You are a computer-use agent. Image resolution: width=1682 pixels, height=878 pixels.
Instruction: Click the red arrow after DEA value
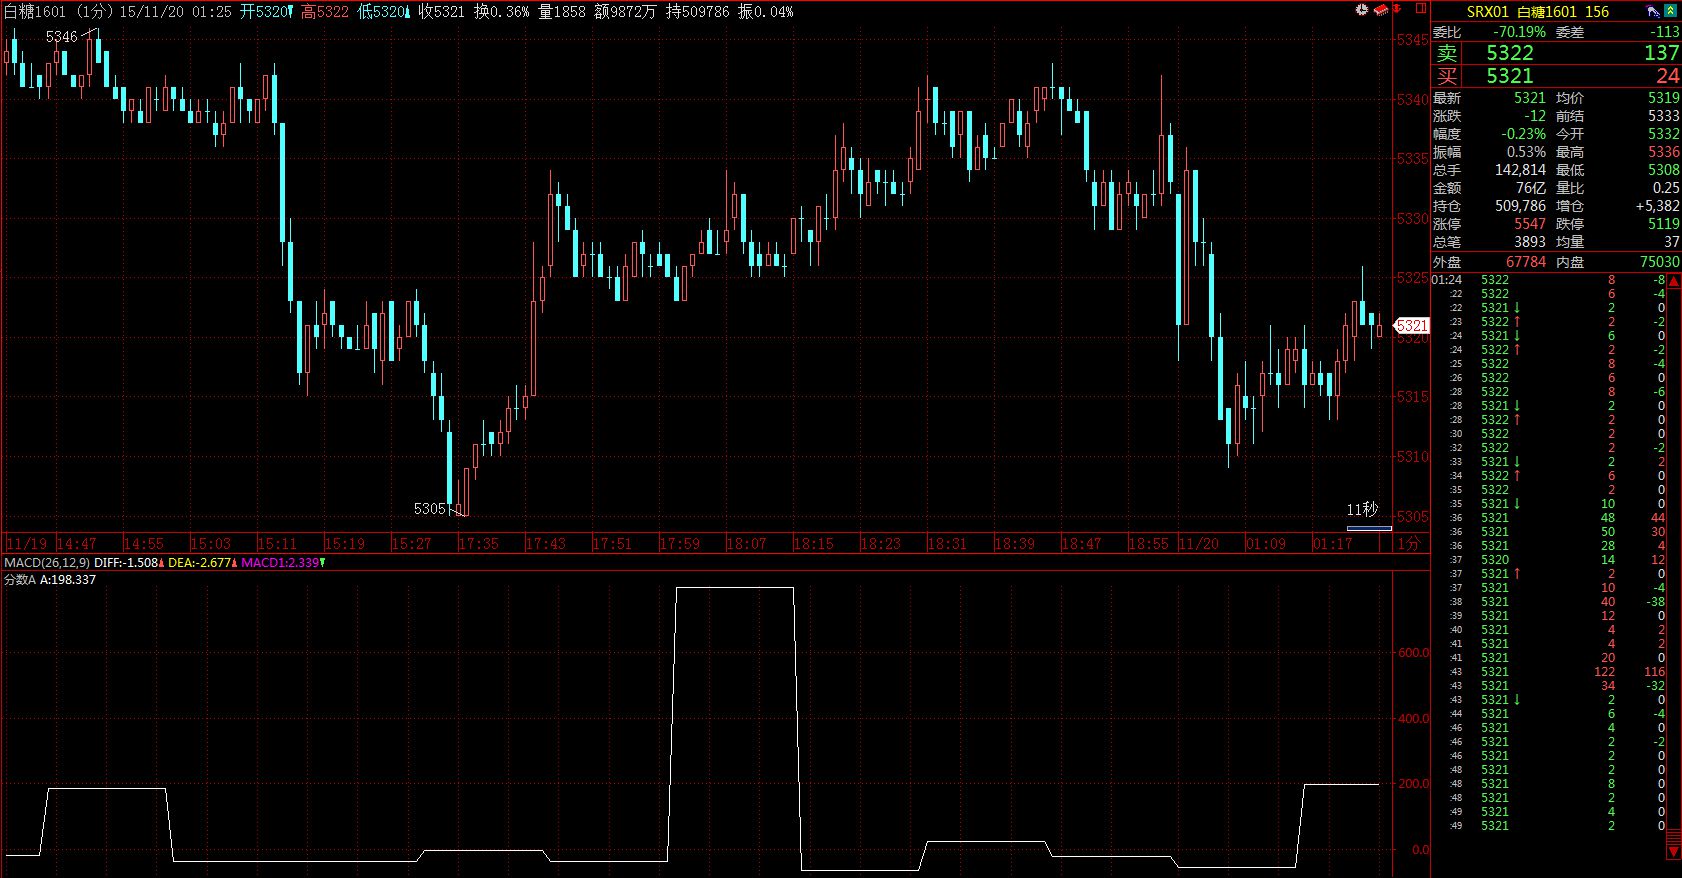tap(235, 563)
